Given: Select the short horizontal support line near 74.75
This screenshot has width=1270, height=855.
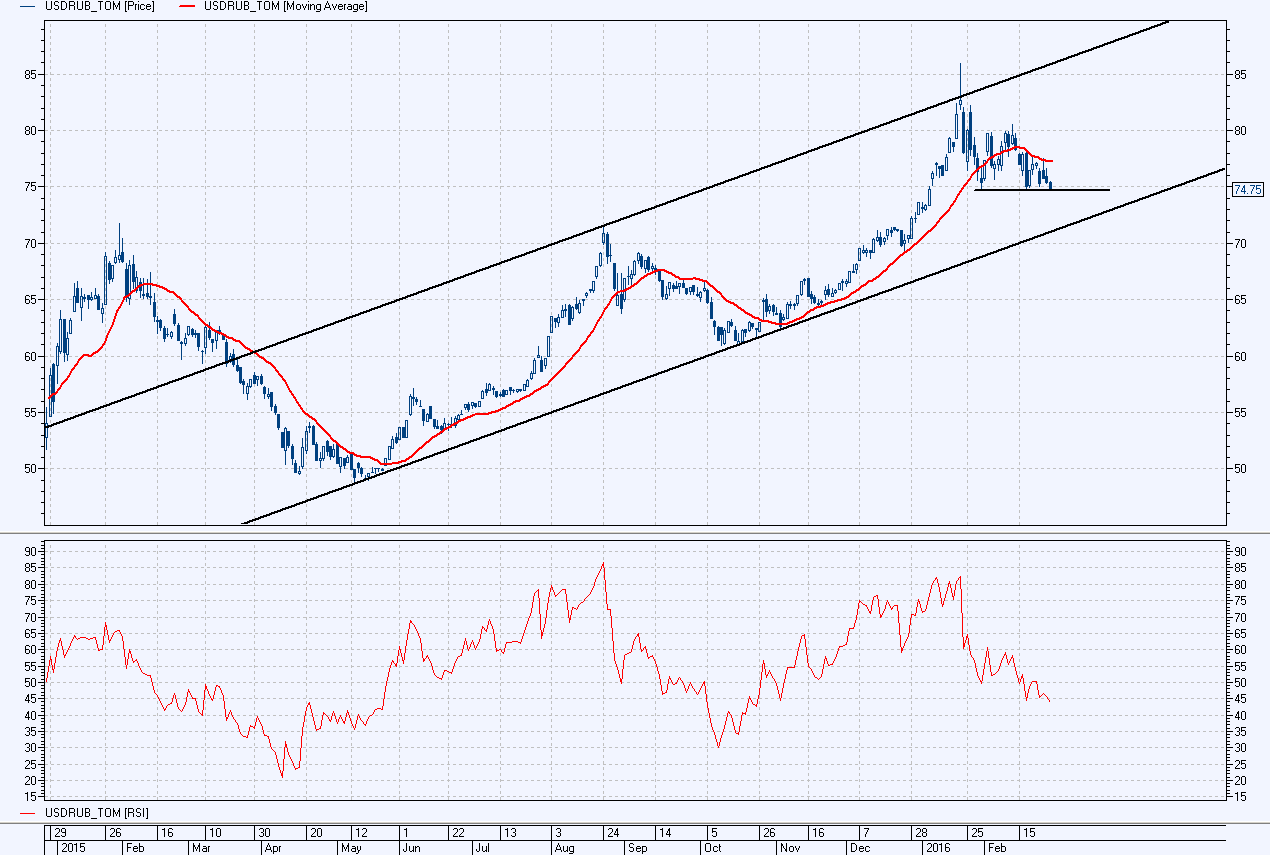Looking at the screenshot, I should tap(1042, 190).
